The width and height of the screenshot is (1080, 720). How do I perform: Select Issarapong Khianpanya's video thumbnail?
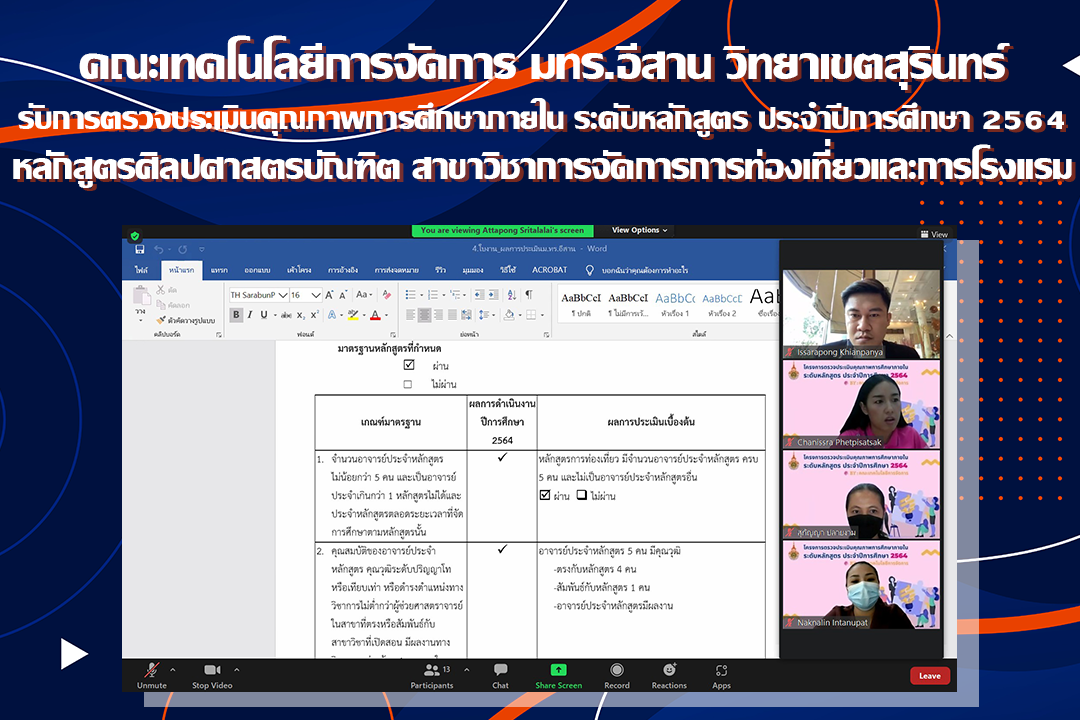pyautogui.click(x=861, y=313)
